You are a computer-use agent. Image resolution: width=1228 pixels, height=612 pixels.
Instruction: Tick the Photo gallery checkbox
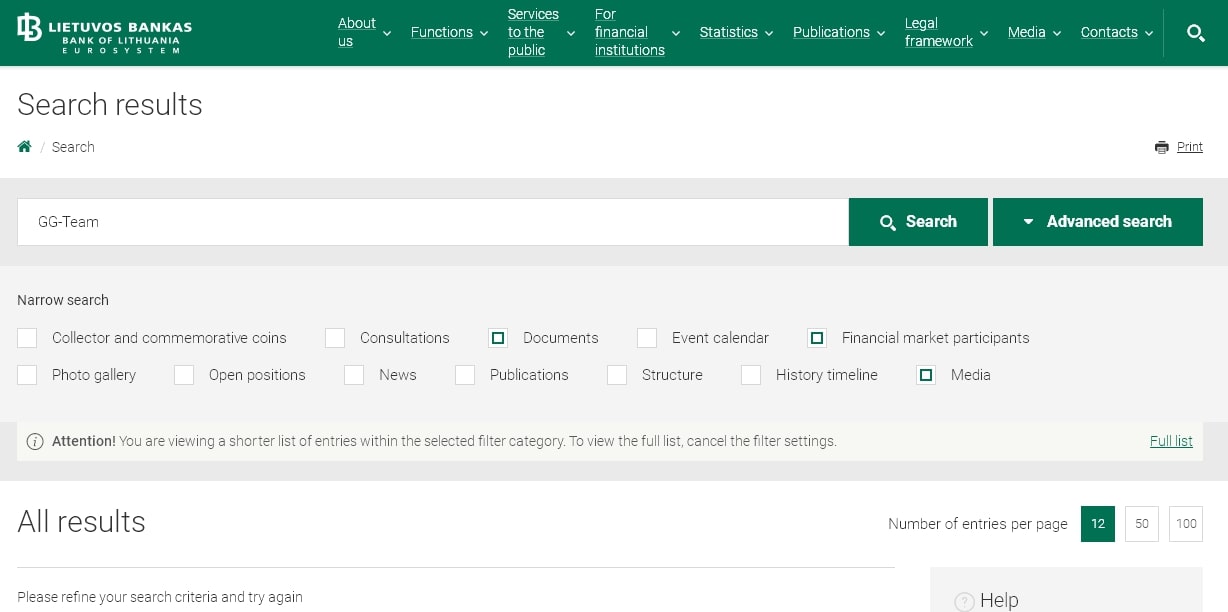[27, 375]
